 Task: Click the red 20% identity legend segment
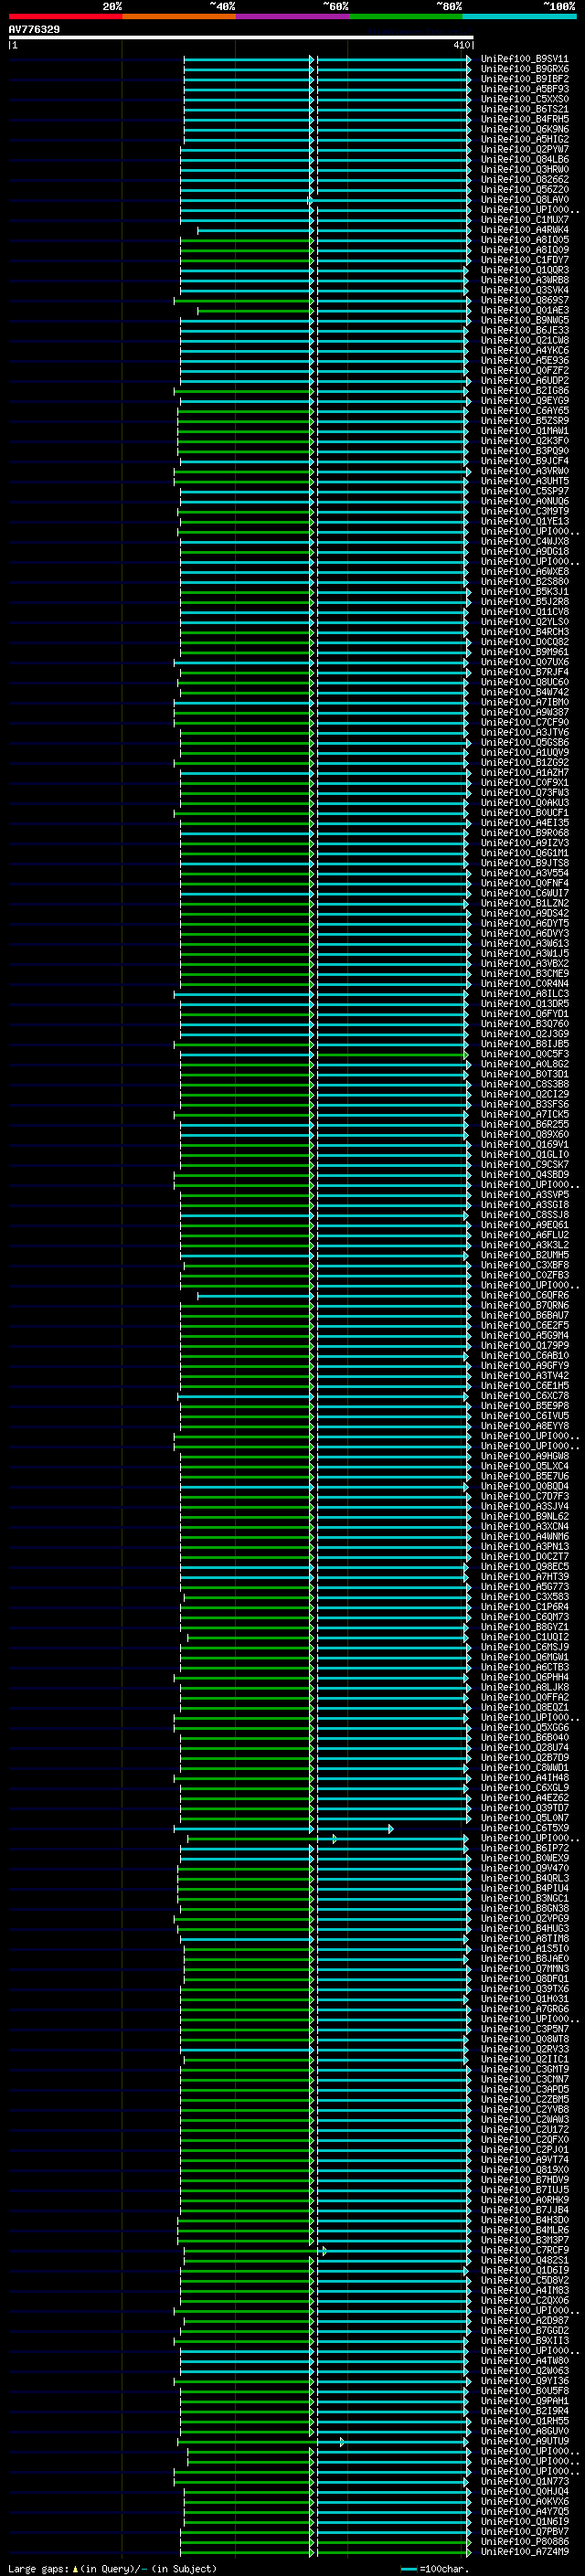pyautogui.click(x=65, y=16)
